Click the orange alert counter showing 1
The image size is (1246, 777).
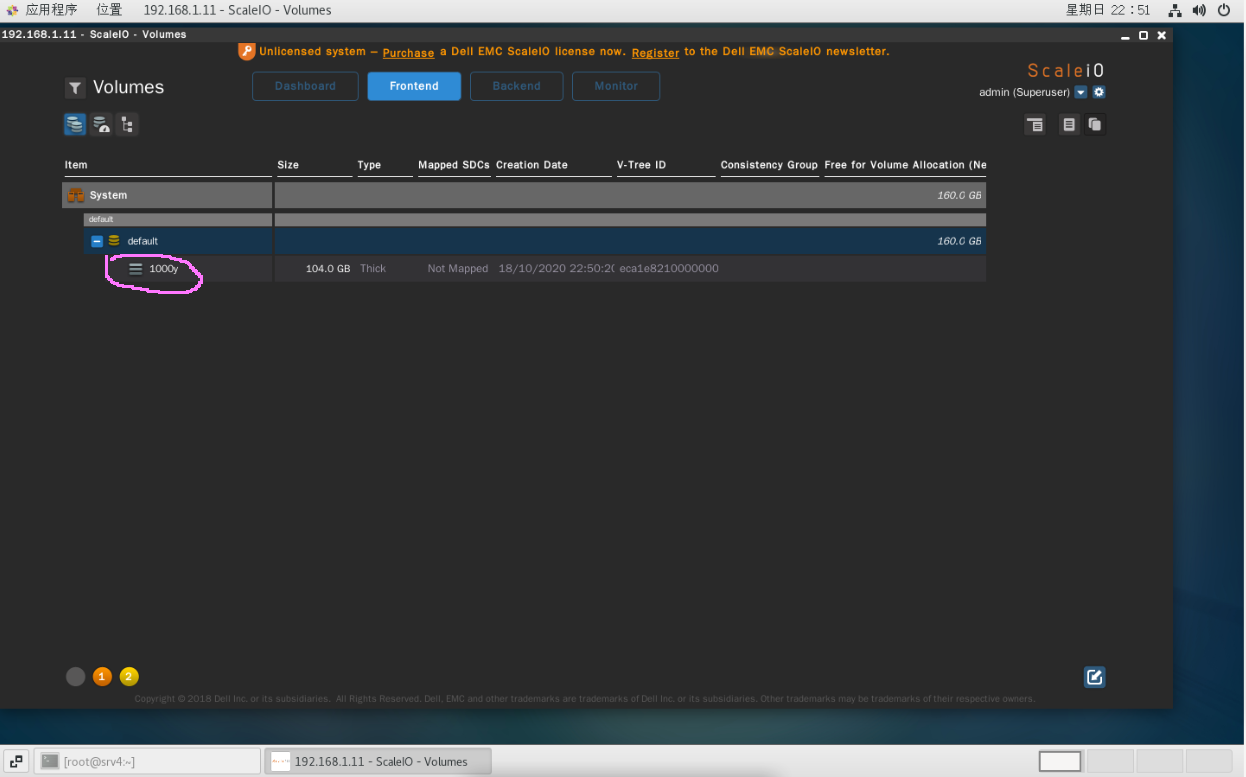(102, 677)
